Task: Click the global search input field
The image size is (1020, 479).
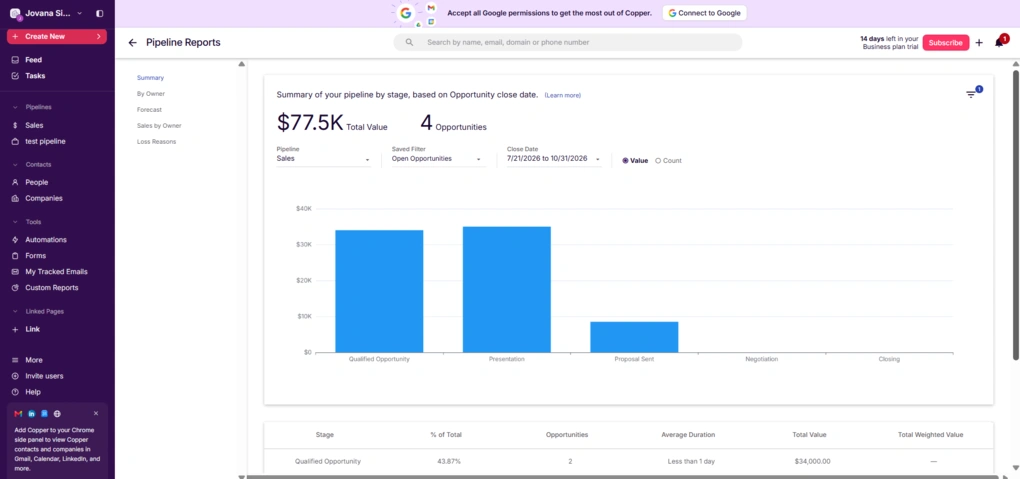Action: (568, 42)
